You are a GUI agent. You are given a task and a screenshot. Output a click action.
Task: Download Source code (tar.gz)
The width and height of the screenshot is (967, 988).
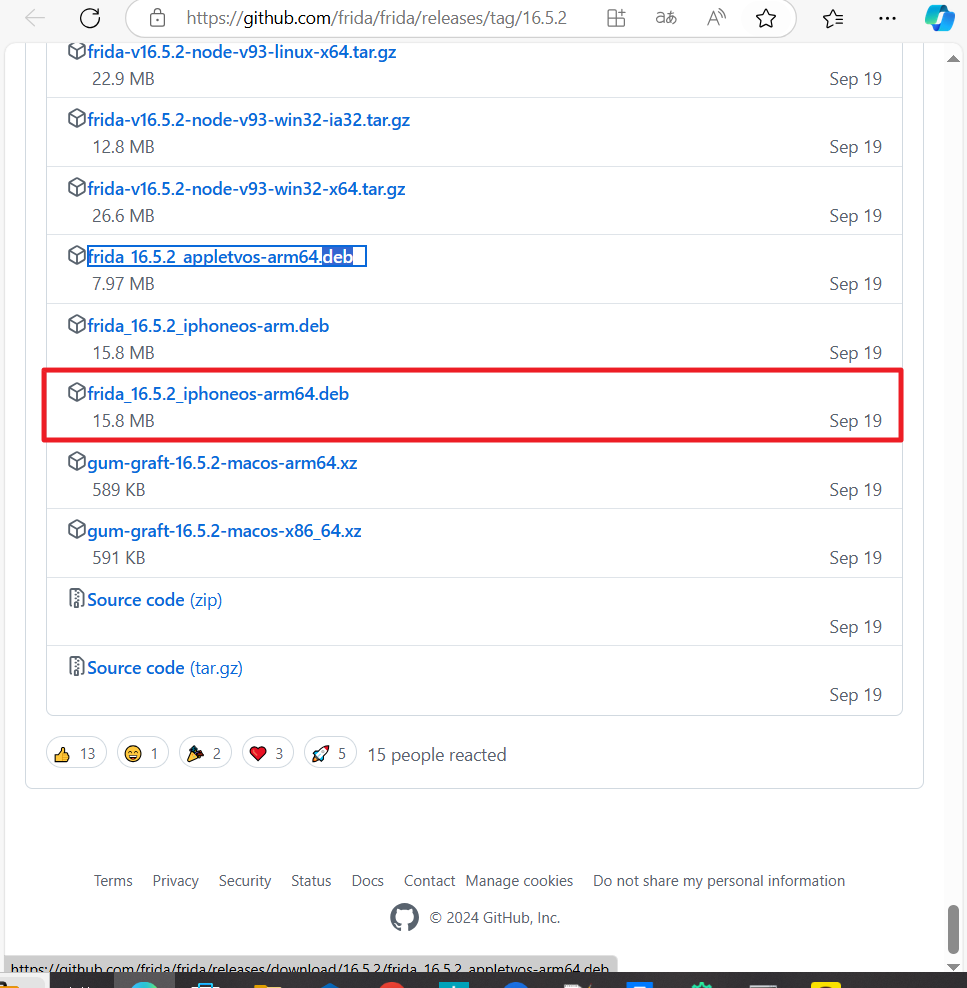coord(165,668)
